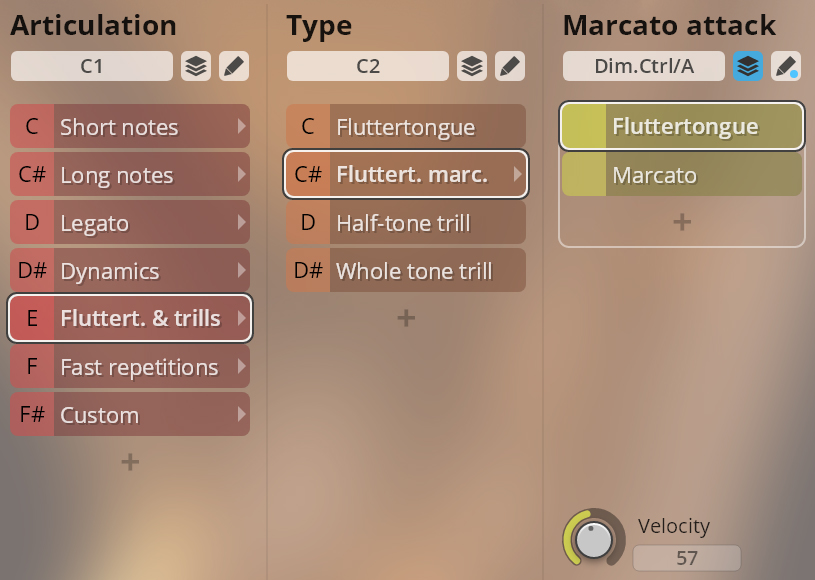Click the pencil edit icon under Type

coord(510,66)
